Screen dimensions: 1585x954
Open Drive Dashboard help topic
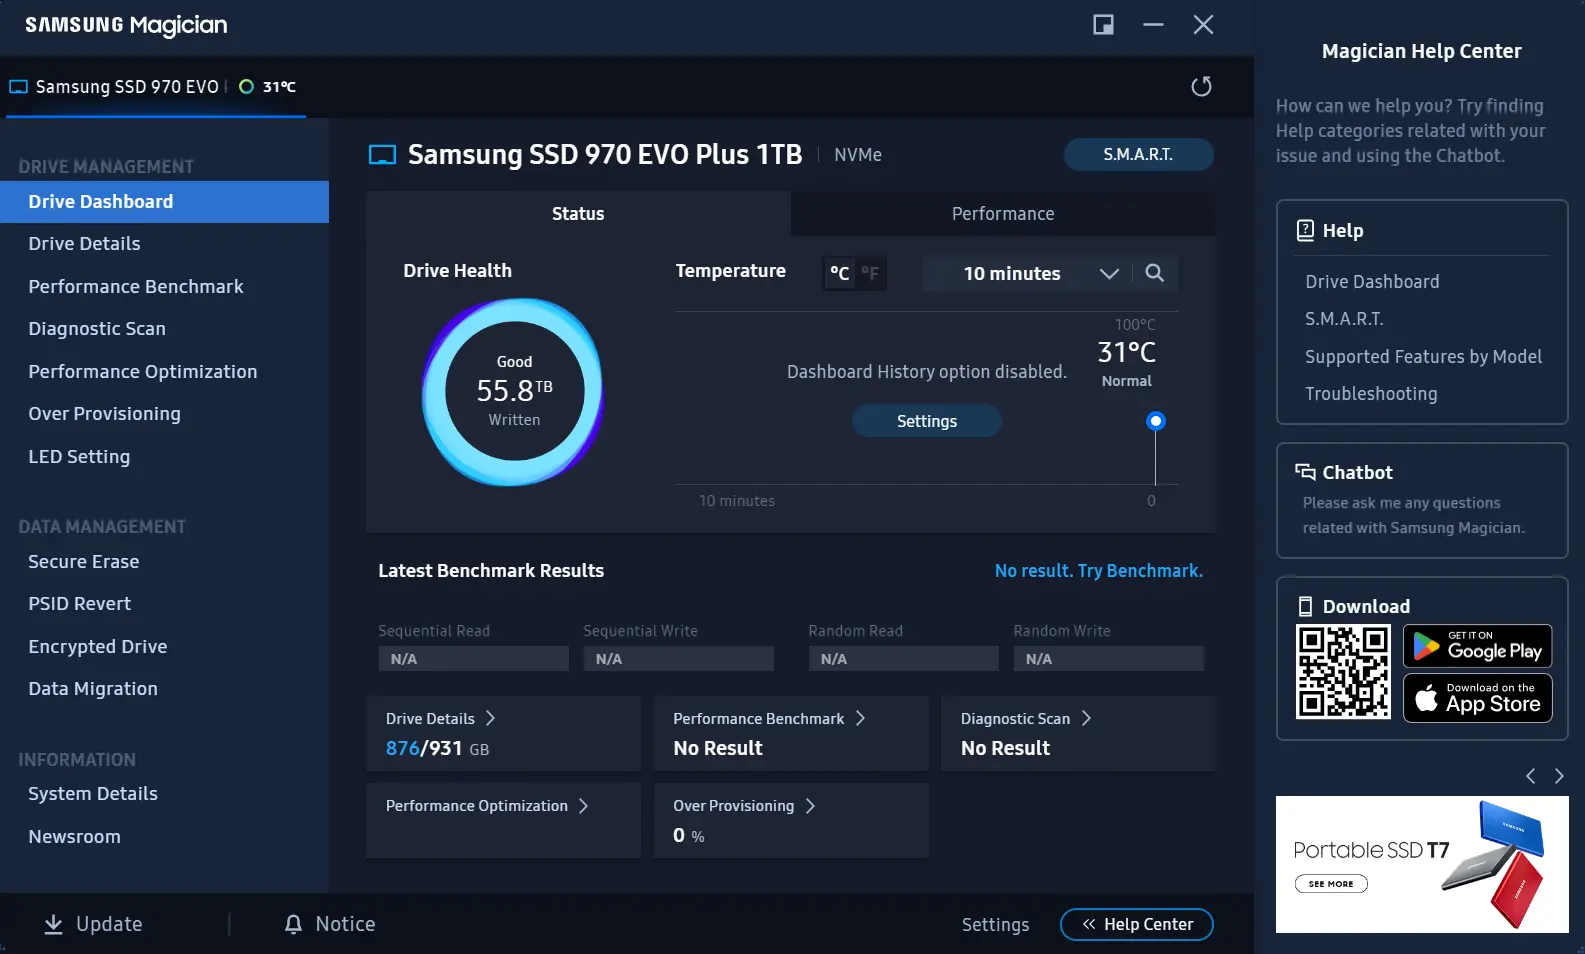coord(1372,282)
